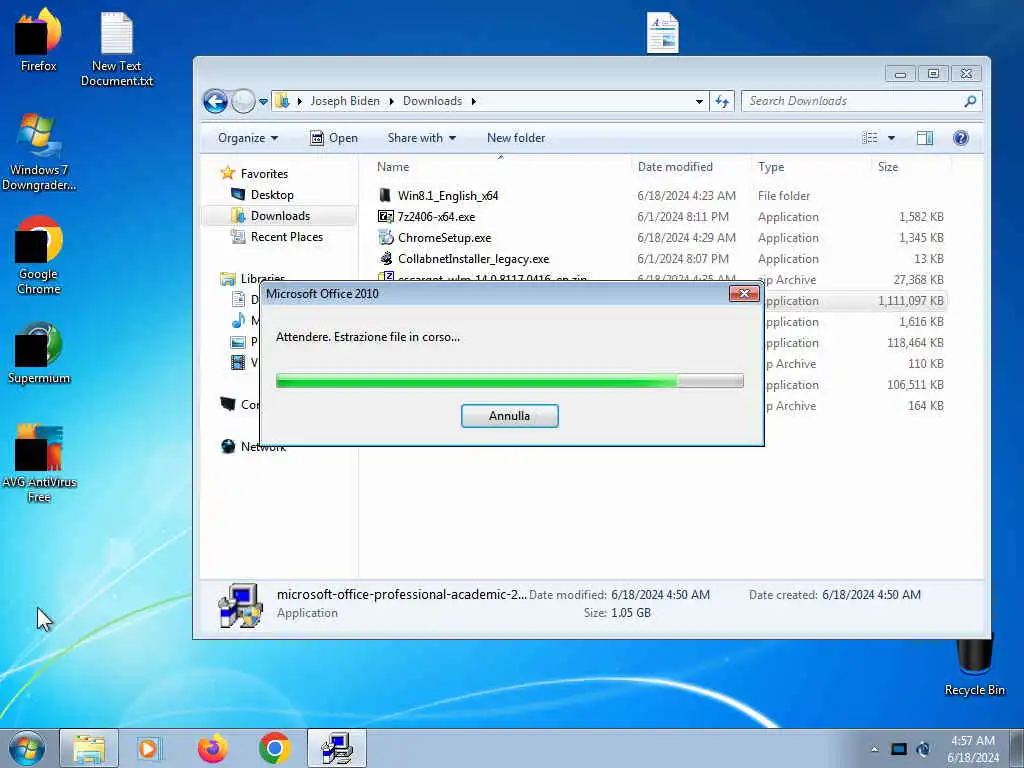Click the Explorer Forward arrow button
Viewport: 1024px width, 768px height.
(x=243, y=101)
